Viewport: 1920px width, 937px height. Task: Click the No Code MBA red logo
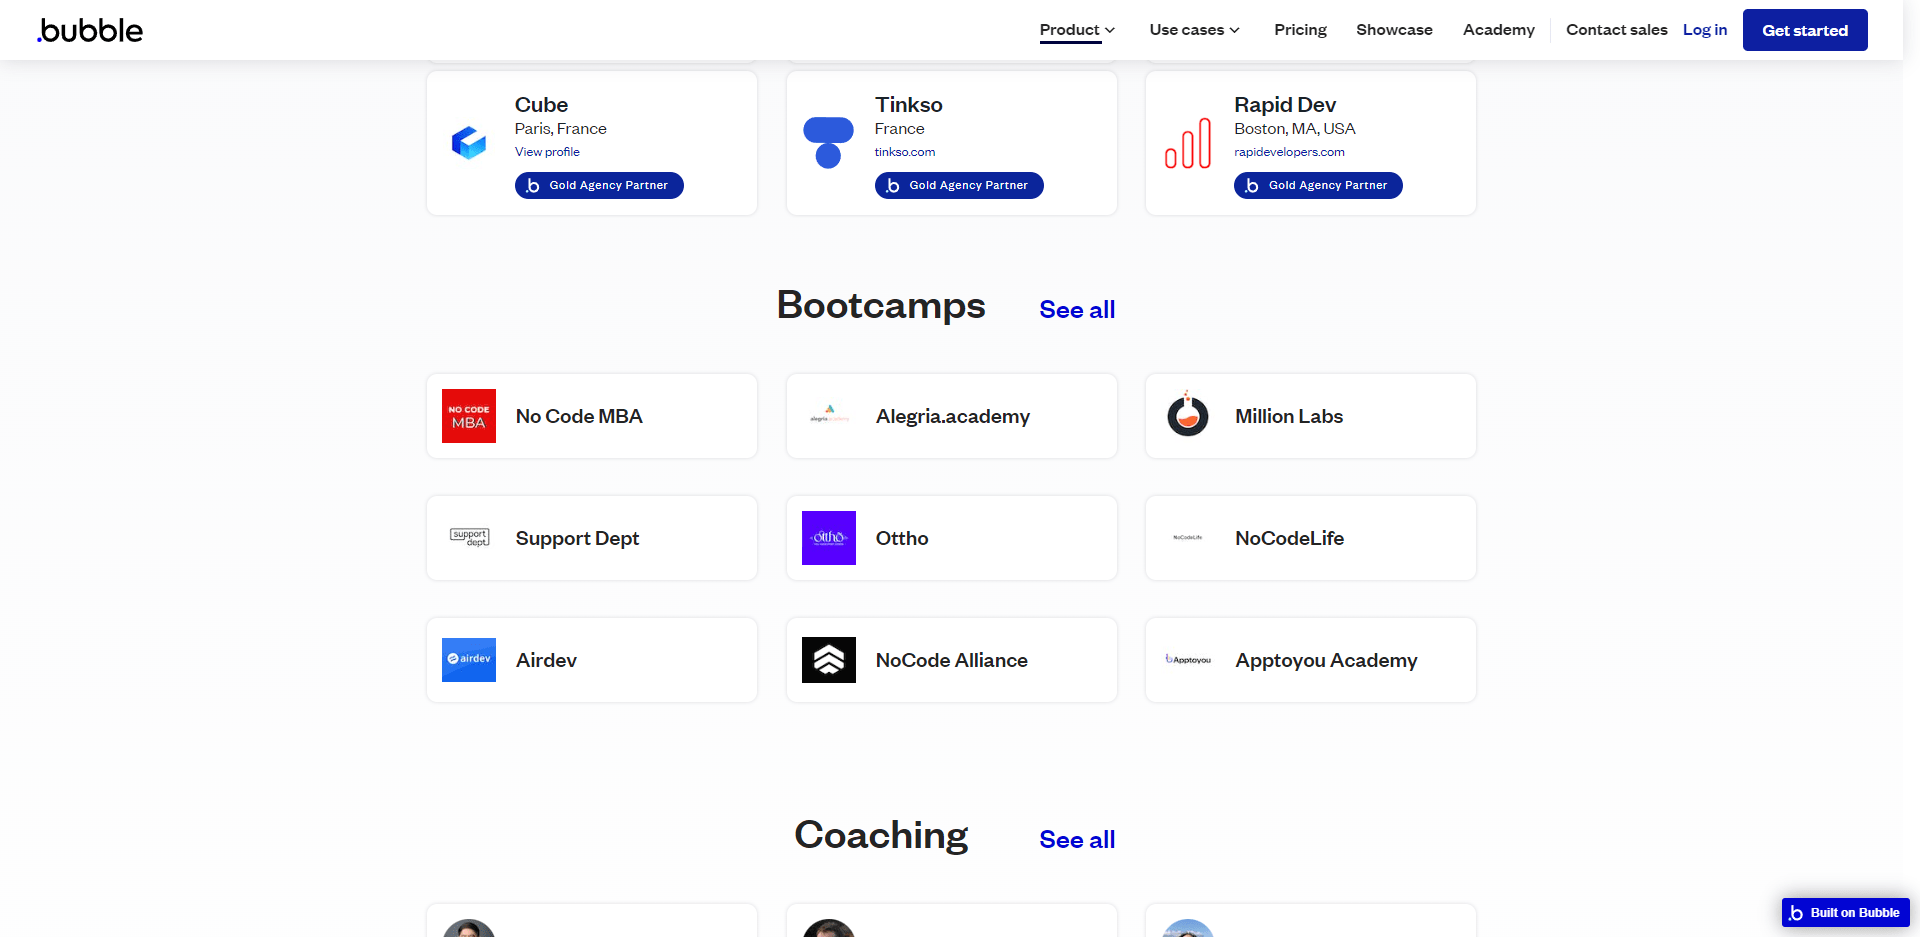pyautogui.click(x=469, y=416)
